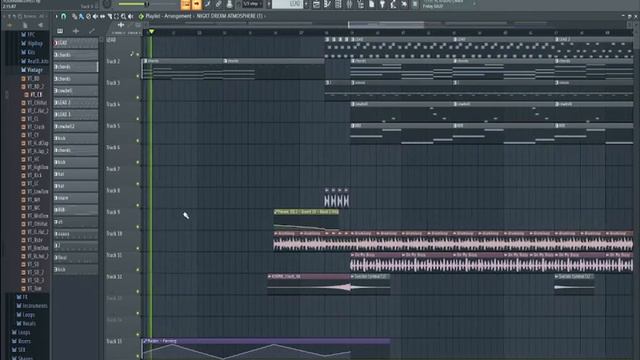Image resolution: width=640 pixels, height=360 pixels.
Task: Choose the Select tool in playlist toolbar
Action: coord(116,16)
